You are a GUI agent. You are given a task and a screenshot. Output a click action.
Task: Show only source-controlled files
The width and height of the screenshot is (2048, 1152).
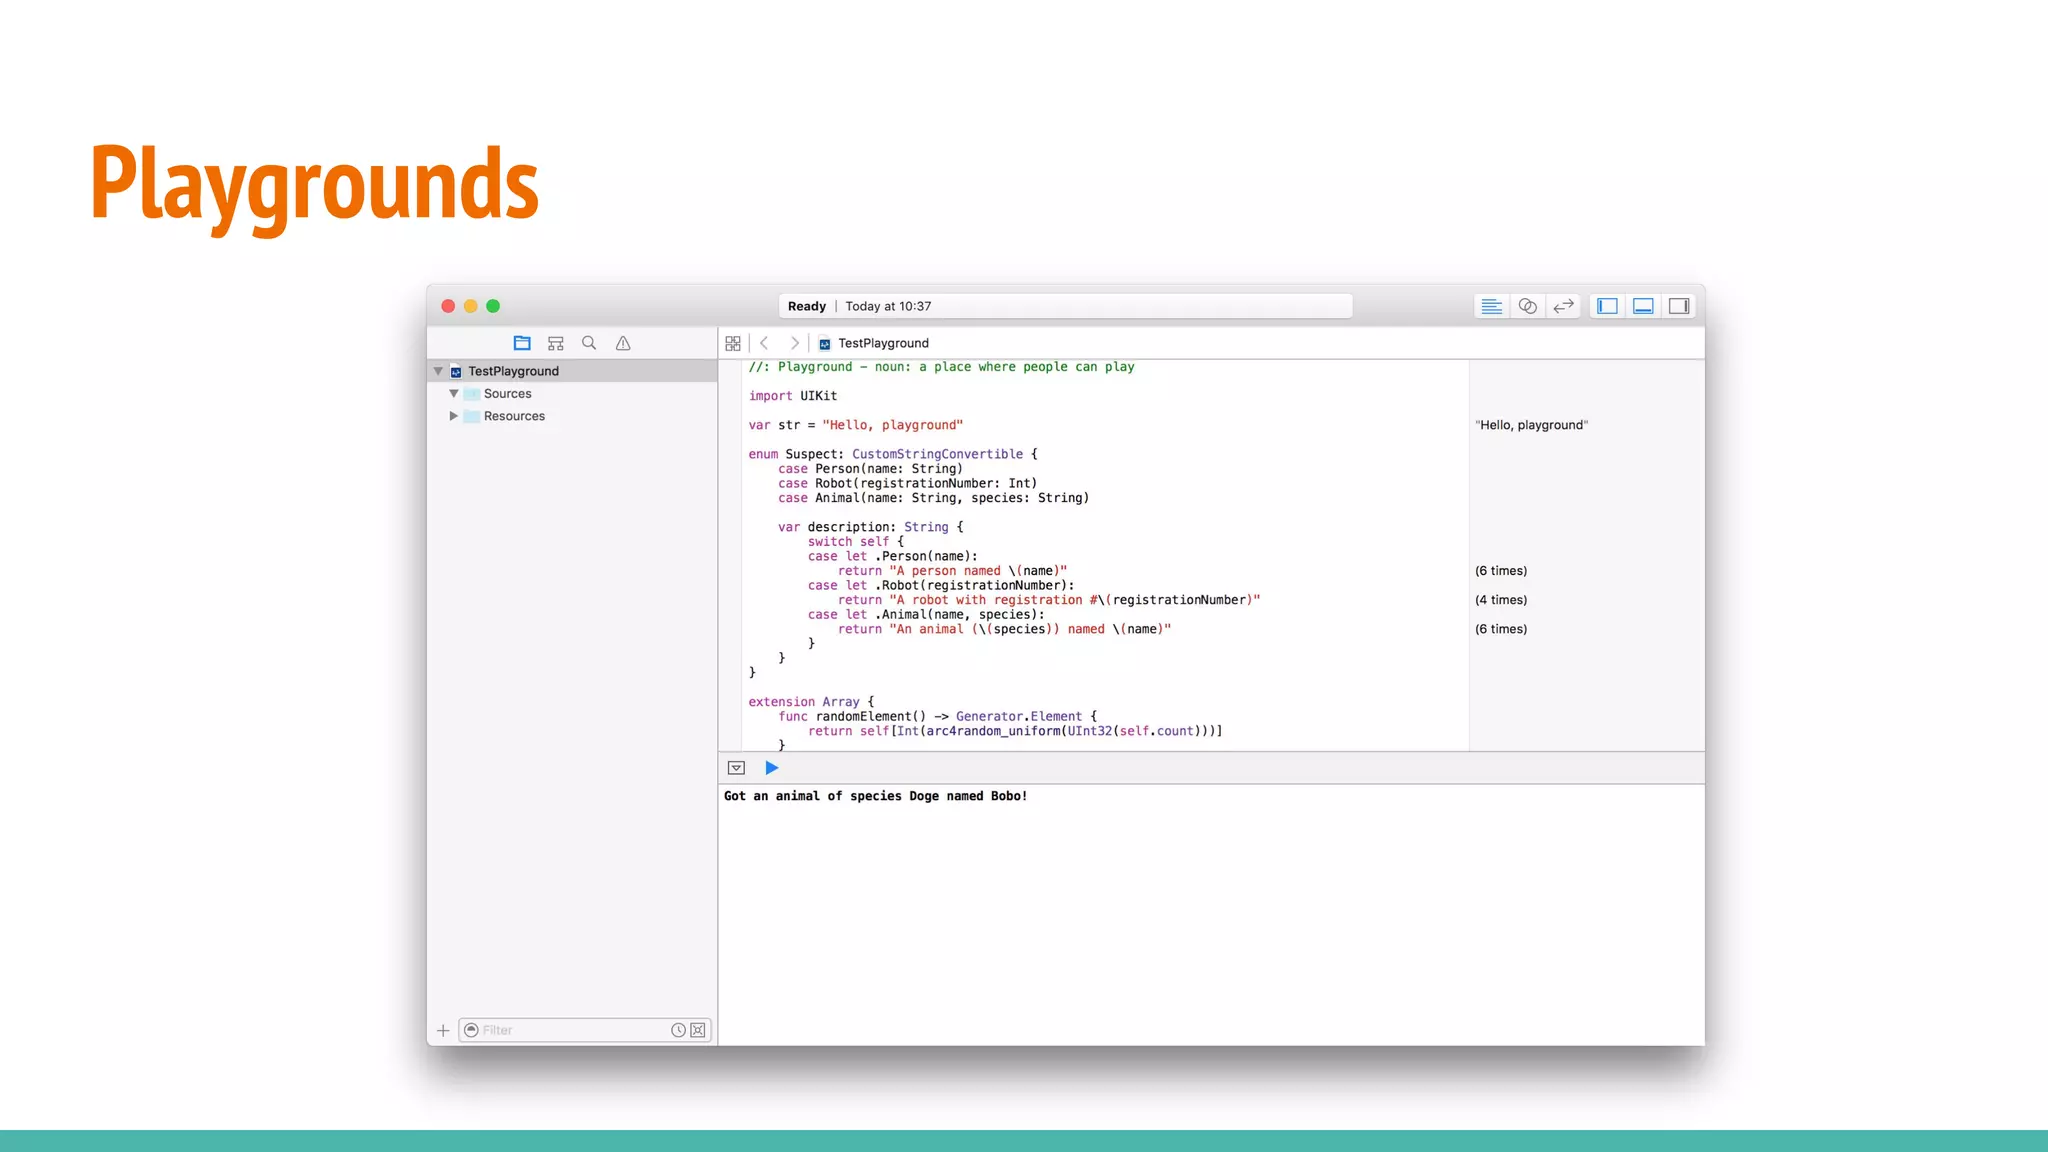698,1030
